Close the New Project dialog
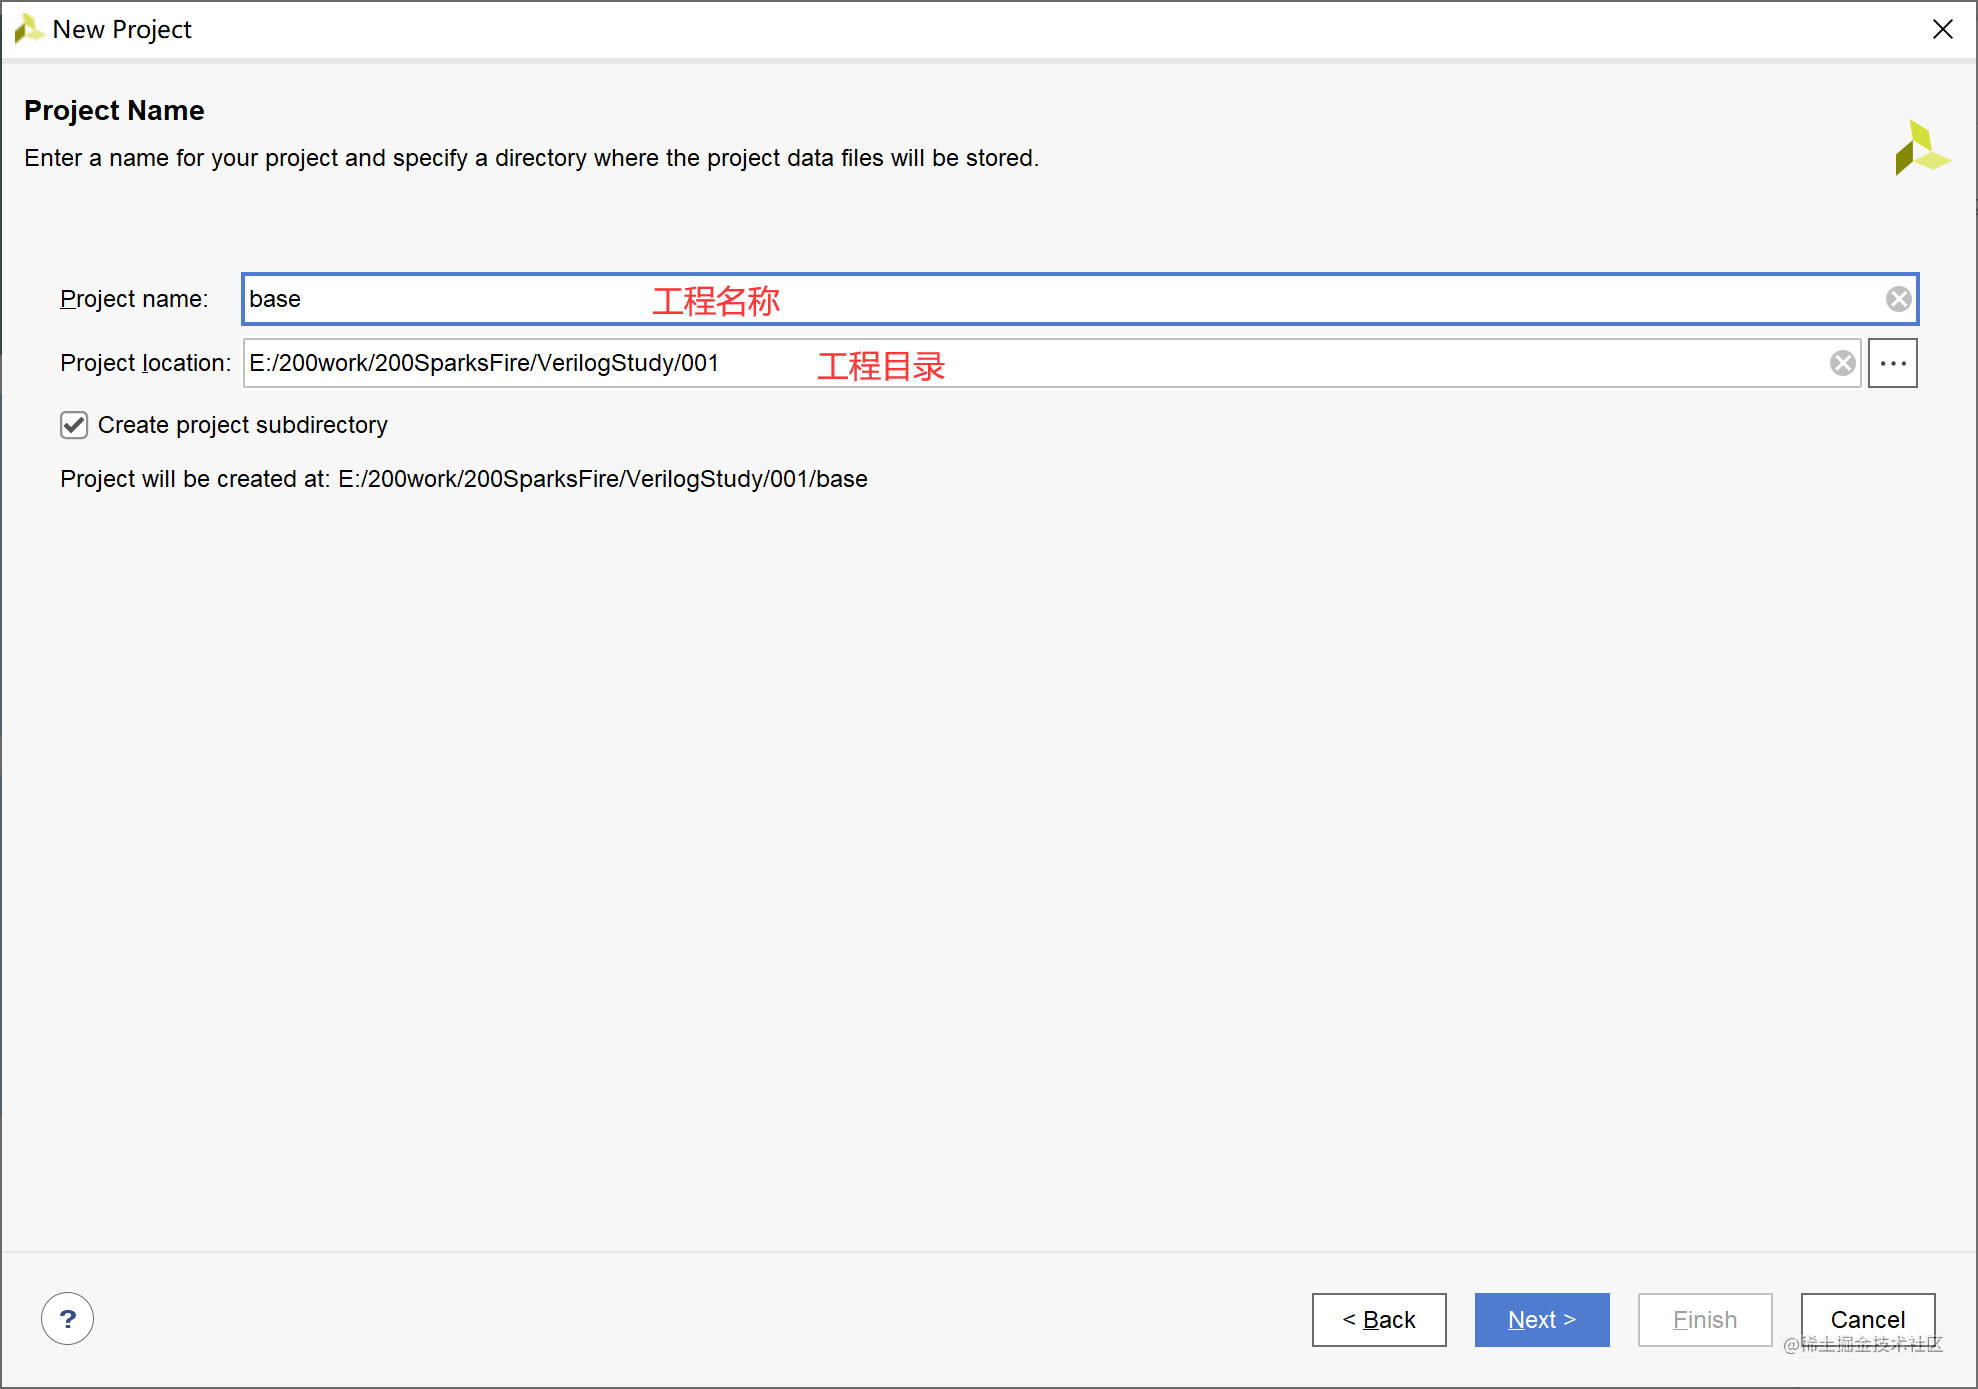The height and width of the screenshot is (1389, 1978). tap(1942, 29)
